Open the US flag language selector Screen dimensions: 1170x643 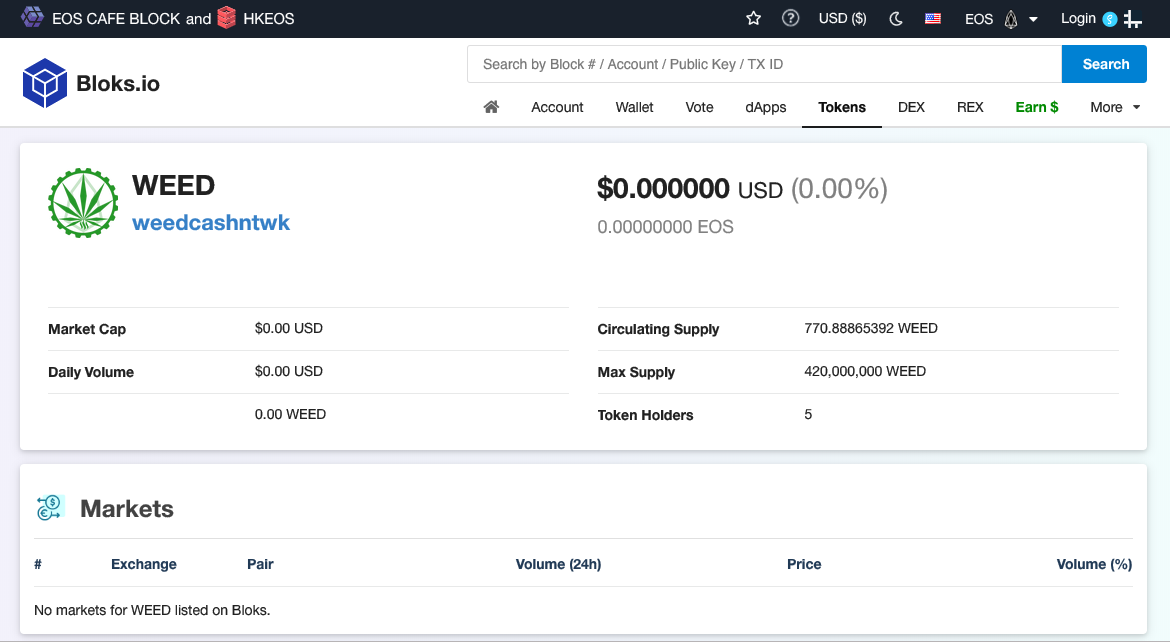(933, 19)
